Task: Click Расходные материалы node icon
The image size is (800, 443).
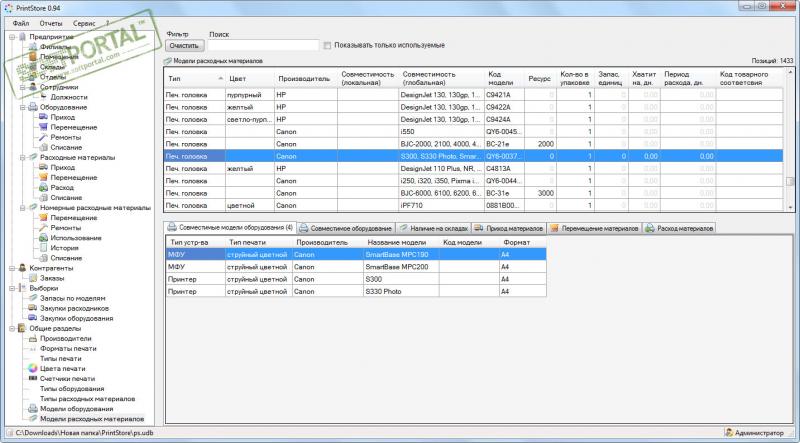Action: point(33,157)
